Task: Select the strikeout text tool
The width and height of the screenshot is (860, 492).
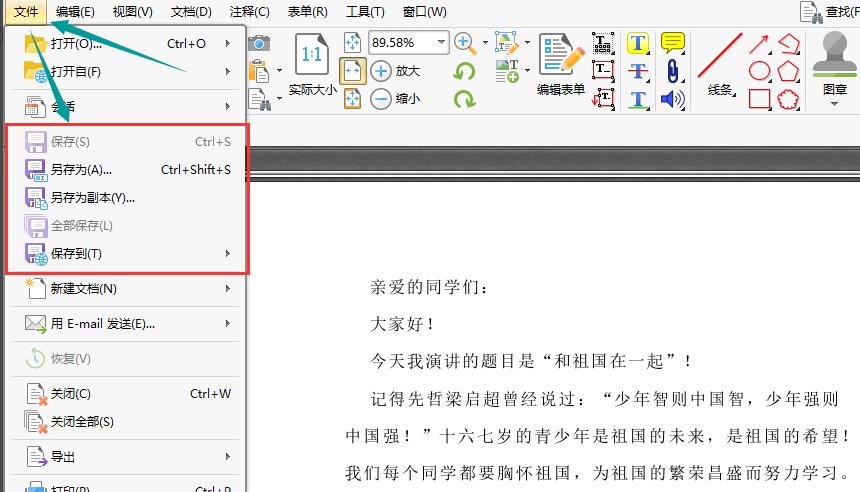Action: 638,71
